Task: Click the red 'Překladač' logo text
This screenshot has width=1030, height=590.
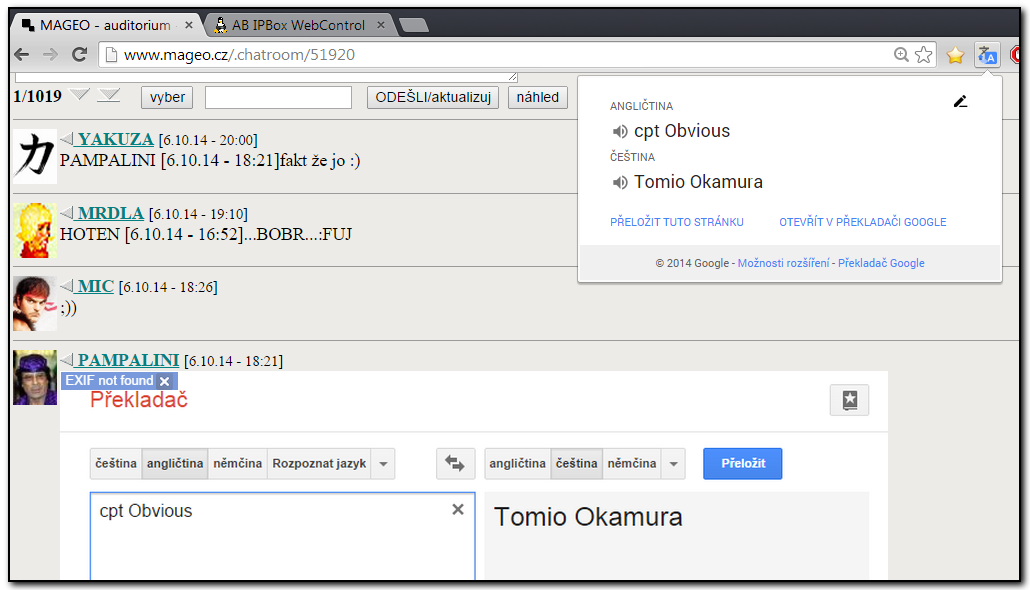Action: point(139,399)
